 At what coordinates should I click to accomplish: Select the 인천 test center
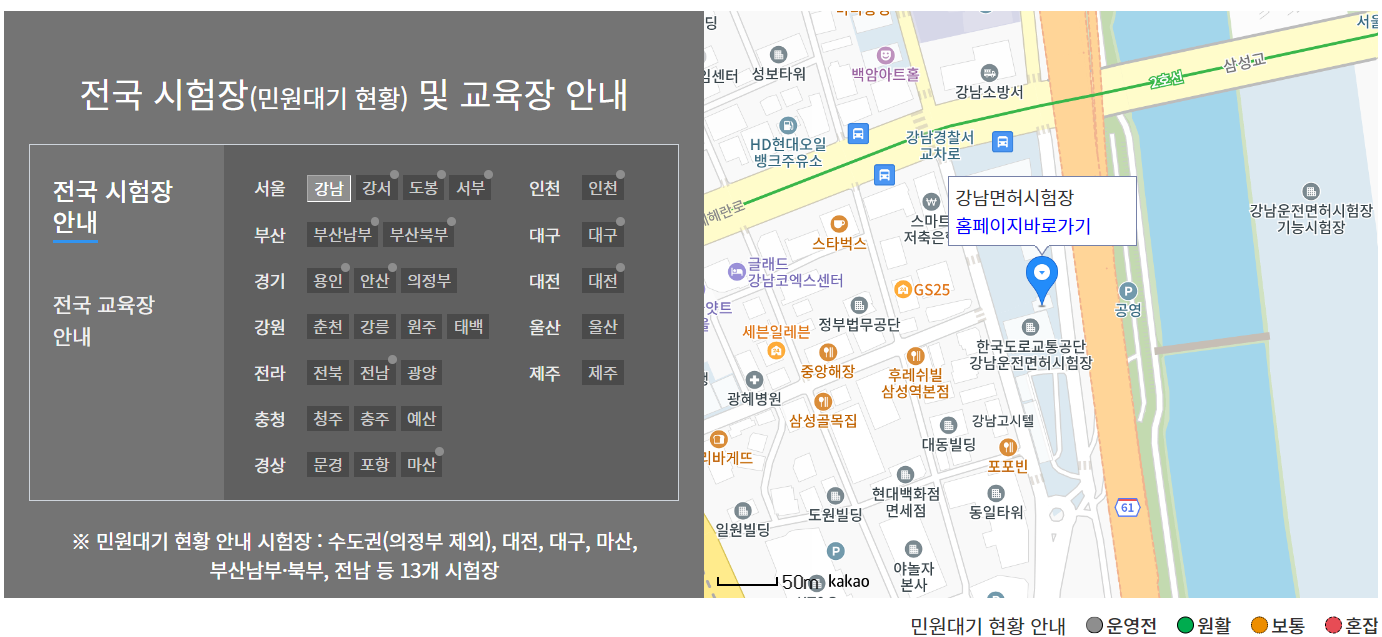[603, 188]
